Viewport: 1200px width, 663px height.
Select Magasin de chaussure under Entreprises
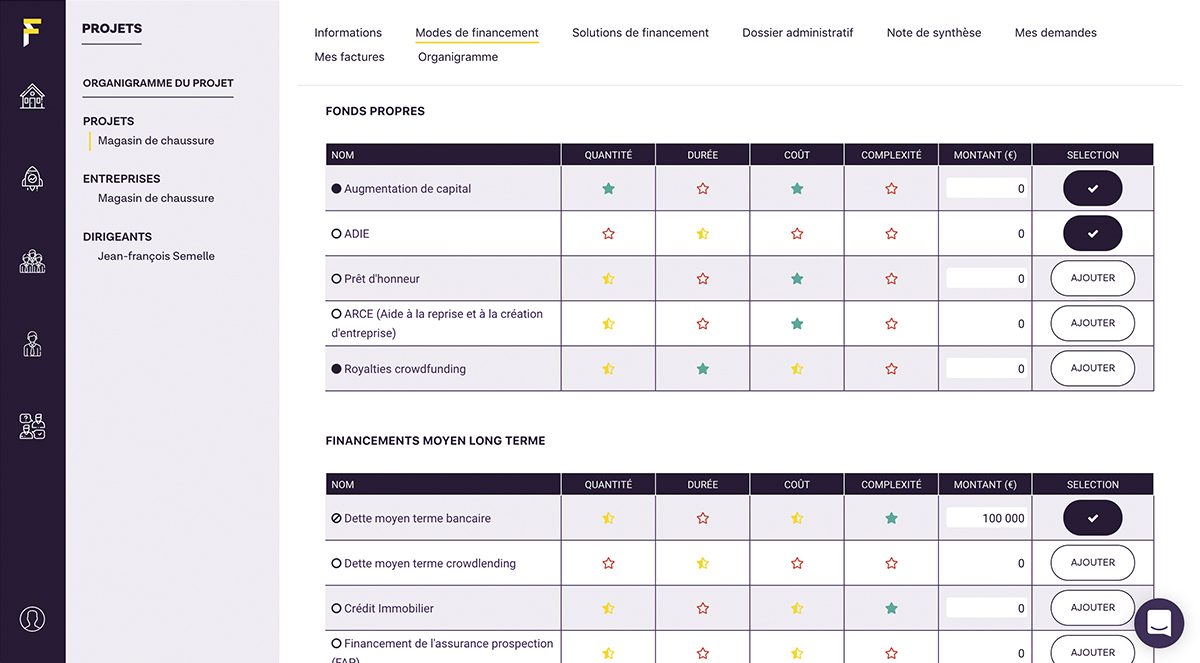click(x=156, y=198)
